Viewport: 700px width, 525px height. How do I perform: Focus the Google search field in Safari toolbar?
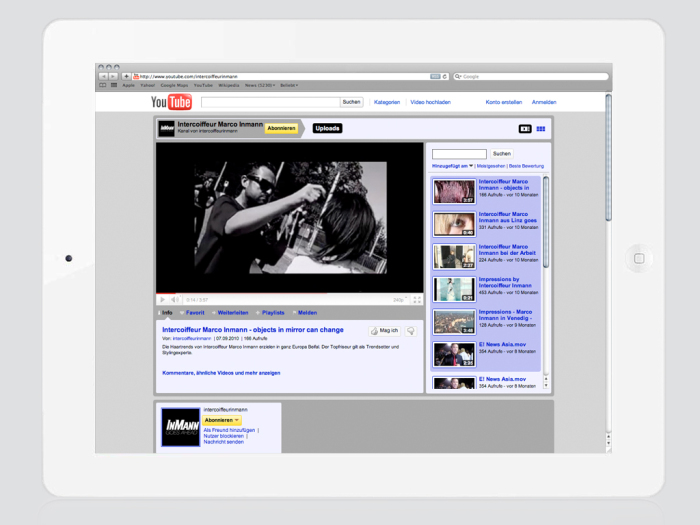click(x=531, y=76)
